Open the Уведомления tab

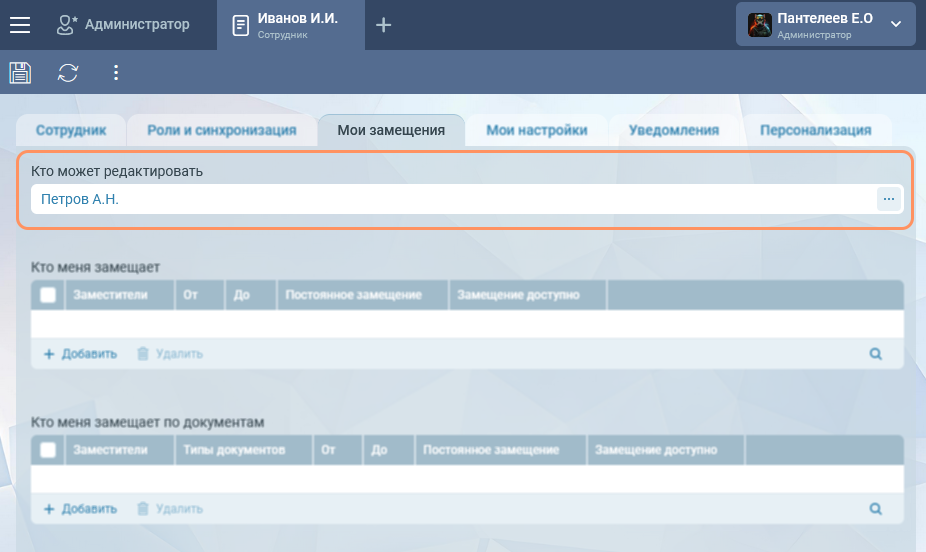tap(674, 130)
